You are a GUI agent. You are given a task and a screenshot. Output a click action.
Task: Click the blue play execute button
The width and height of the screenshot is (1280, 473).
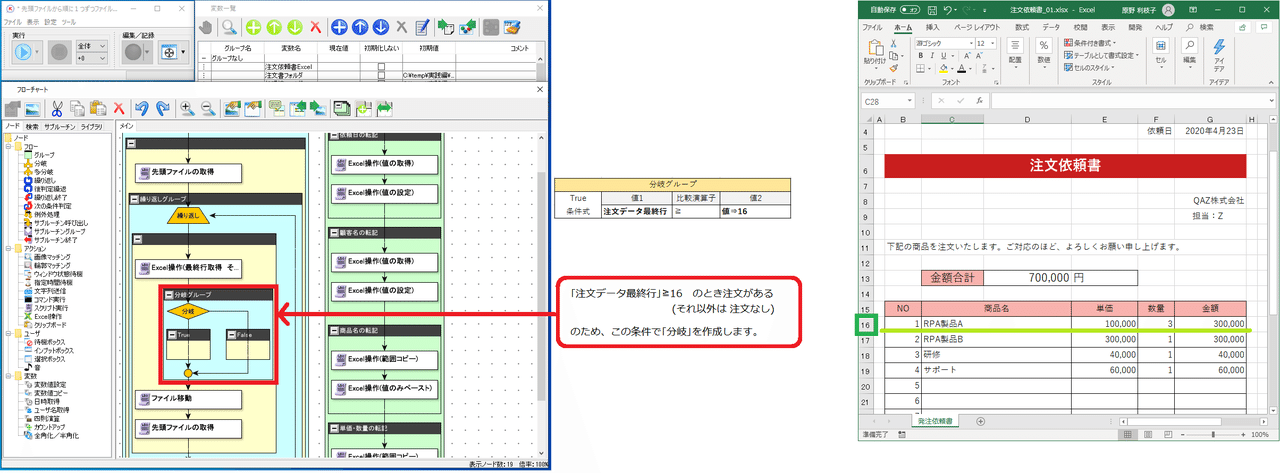tap(25, 52)
